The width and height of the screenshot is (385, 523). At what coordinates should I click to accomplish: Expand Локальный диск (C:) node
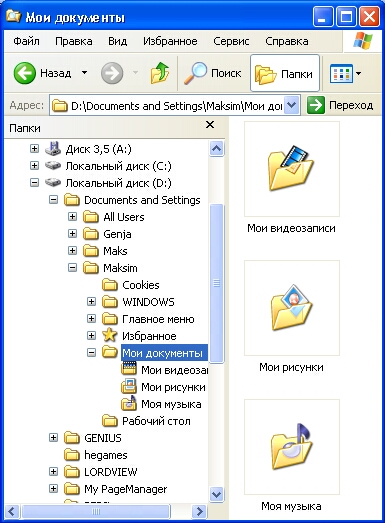34,165
